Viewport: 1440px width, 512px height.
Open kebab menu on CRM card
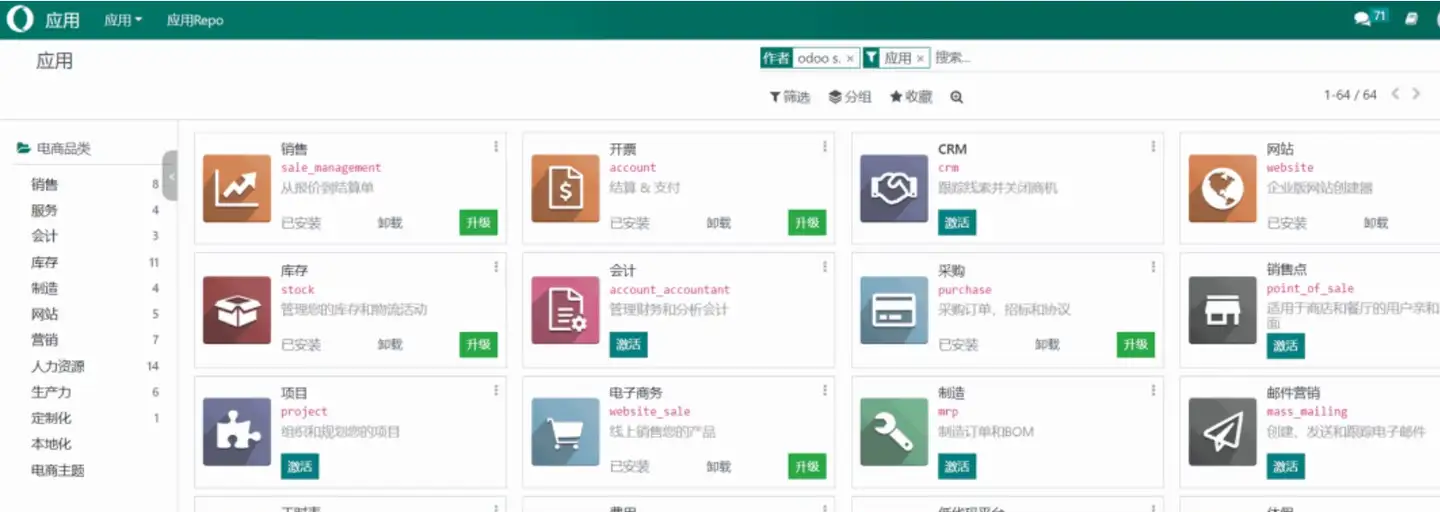(1153, 147)
